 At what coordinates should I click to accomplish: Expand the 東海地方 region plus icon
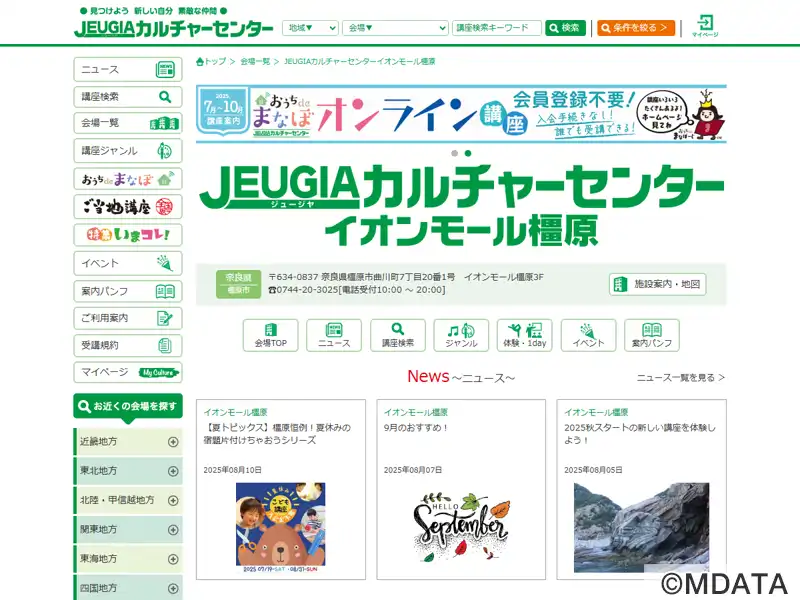click(173, 559)
